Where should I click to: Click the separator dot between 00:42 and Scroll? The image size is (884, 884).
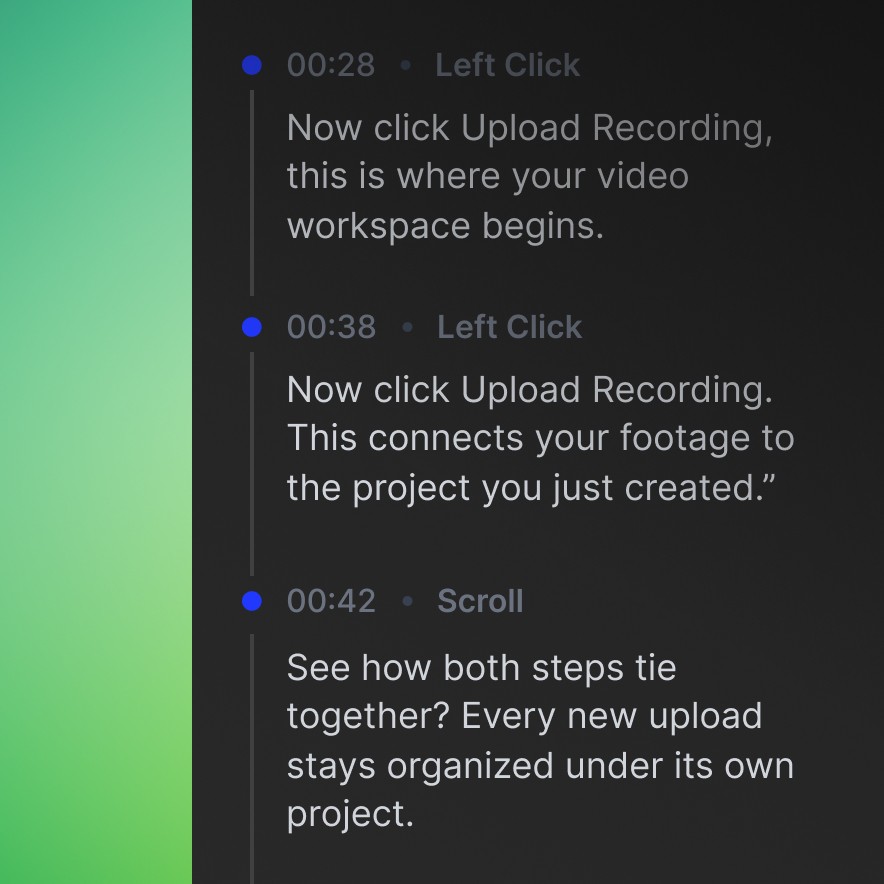(x=408, y=601)
